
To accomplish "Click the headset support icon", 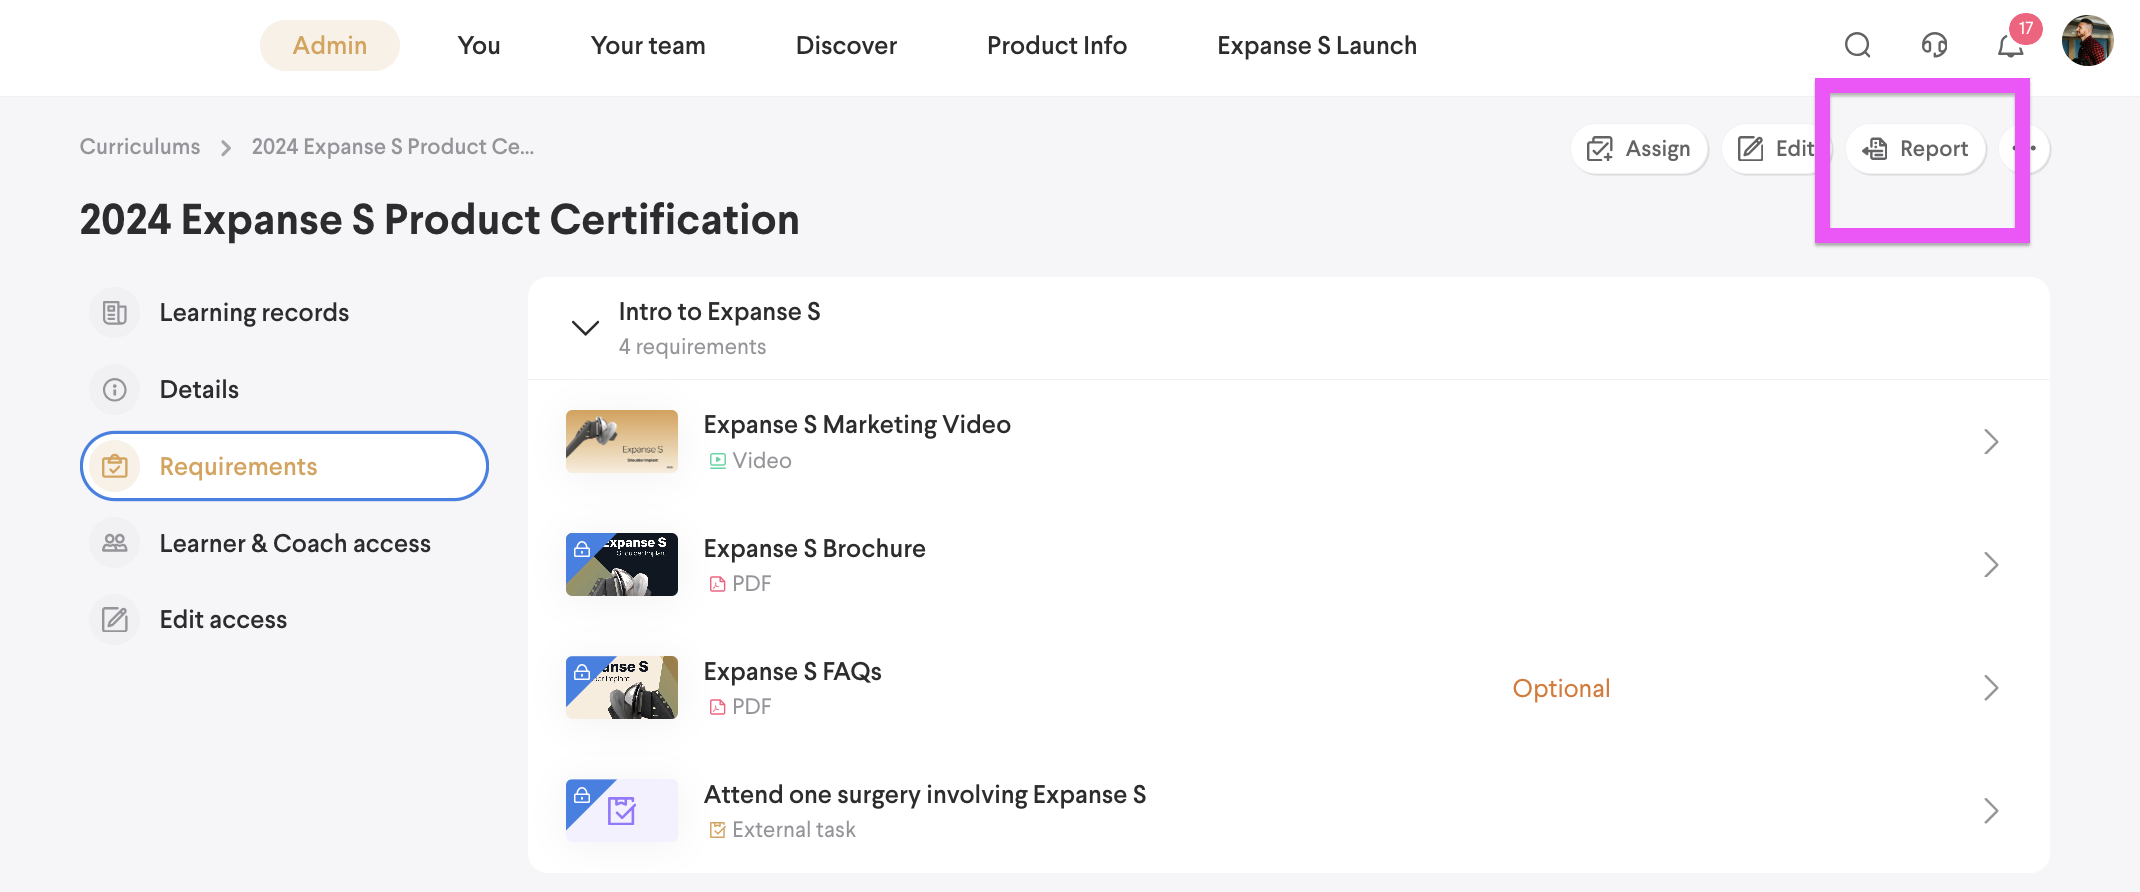I will pos(1934,45).
